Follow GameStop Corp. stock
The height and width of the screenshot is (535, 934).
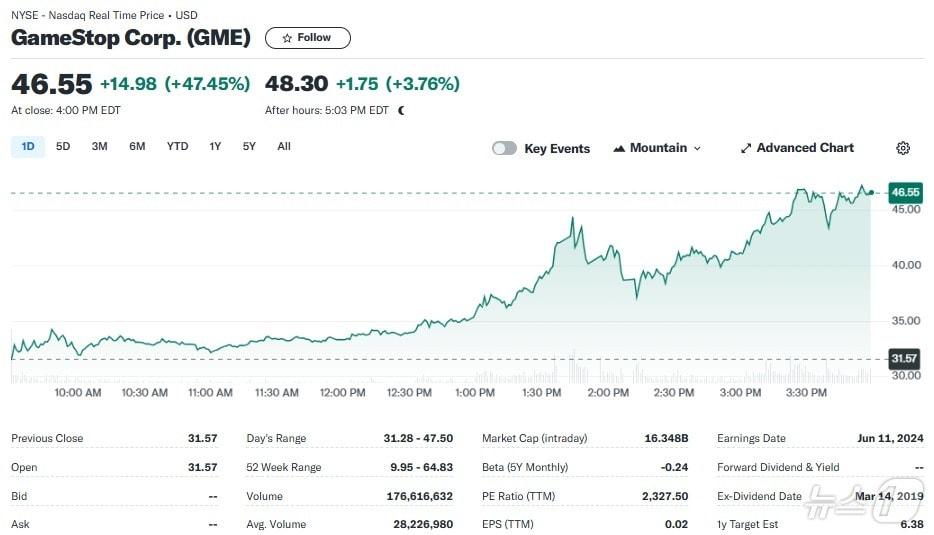click(x=307, y=38)
